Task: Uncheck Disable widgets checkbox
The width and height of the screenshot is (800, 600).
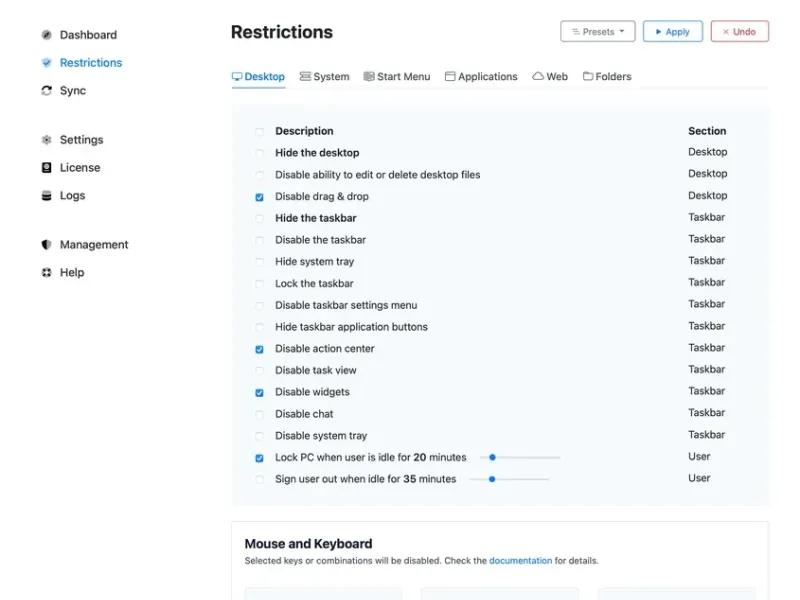Action: (260, 393)
